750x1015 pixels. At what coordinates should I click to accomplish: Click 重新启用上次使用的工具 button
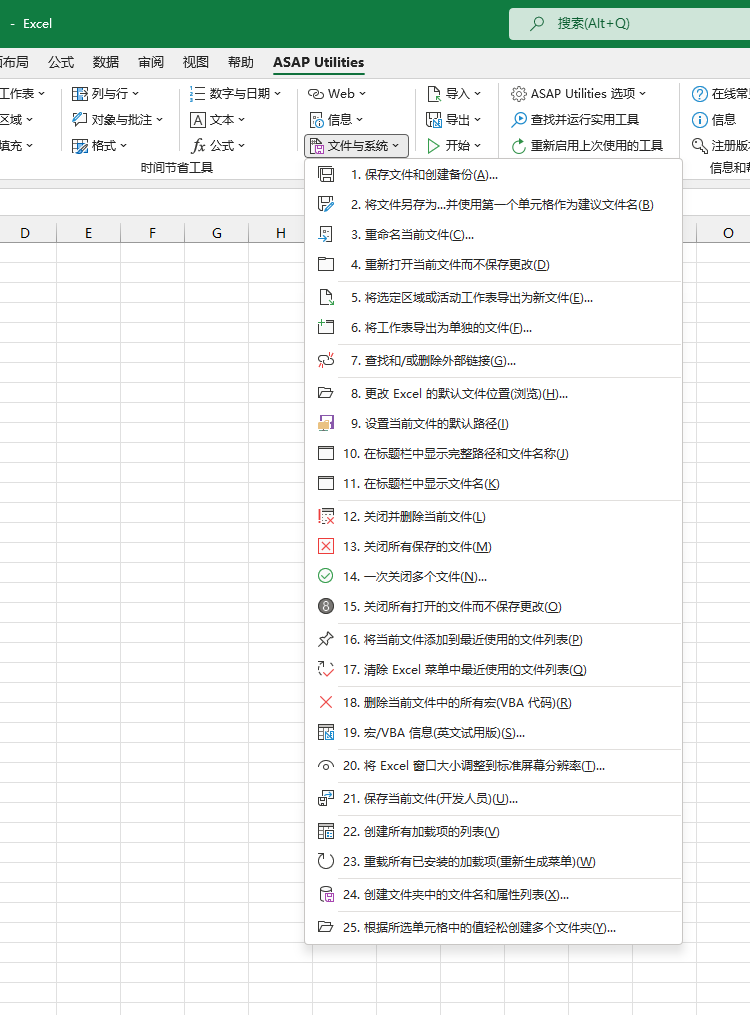(x=587, y=146)
